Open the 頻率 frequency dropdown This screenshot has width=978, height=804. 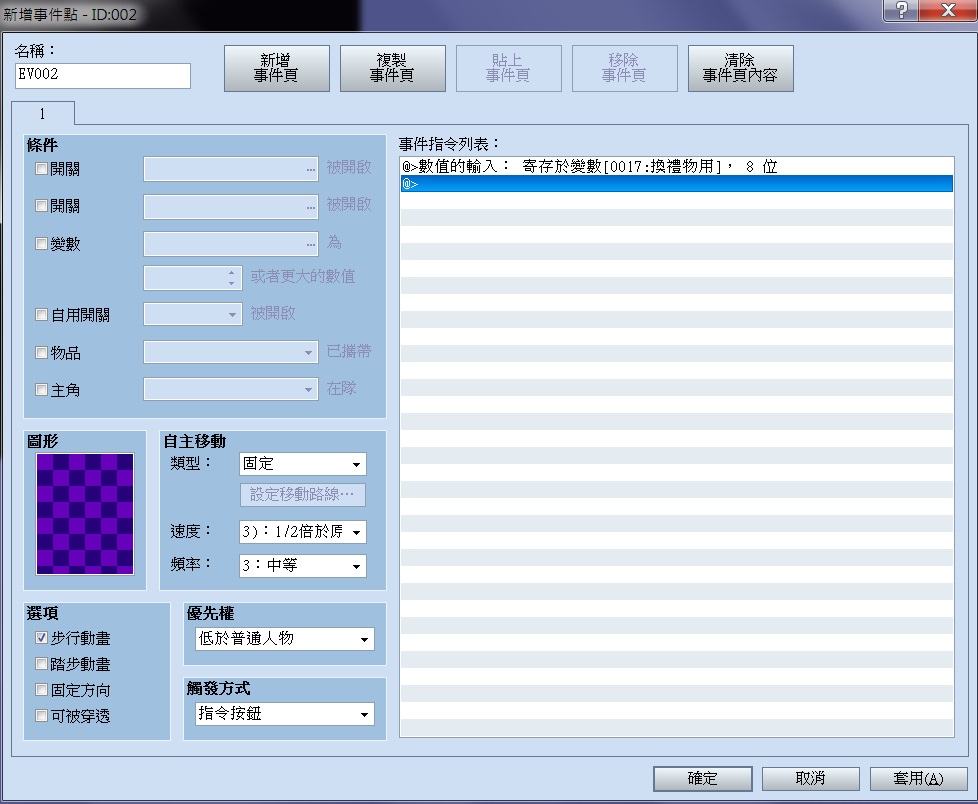point(303,566)
